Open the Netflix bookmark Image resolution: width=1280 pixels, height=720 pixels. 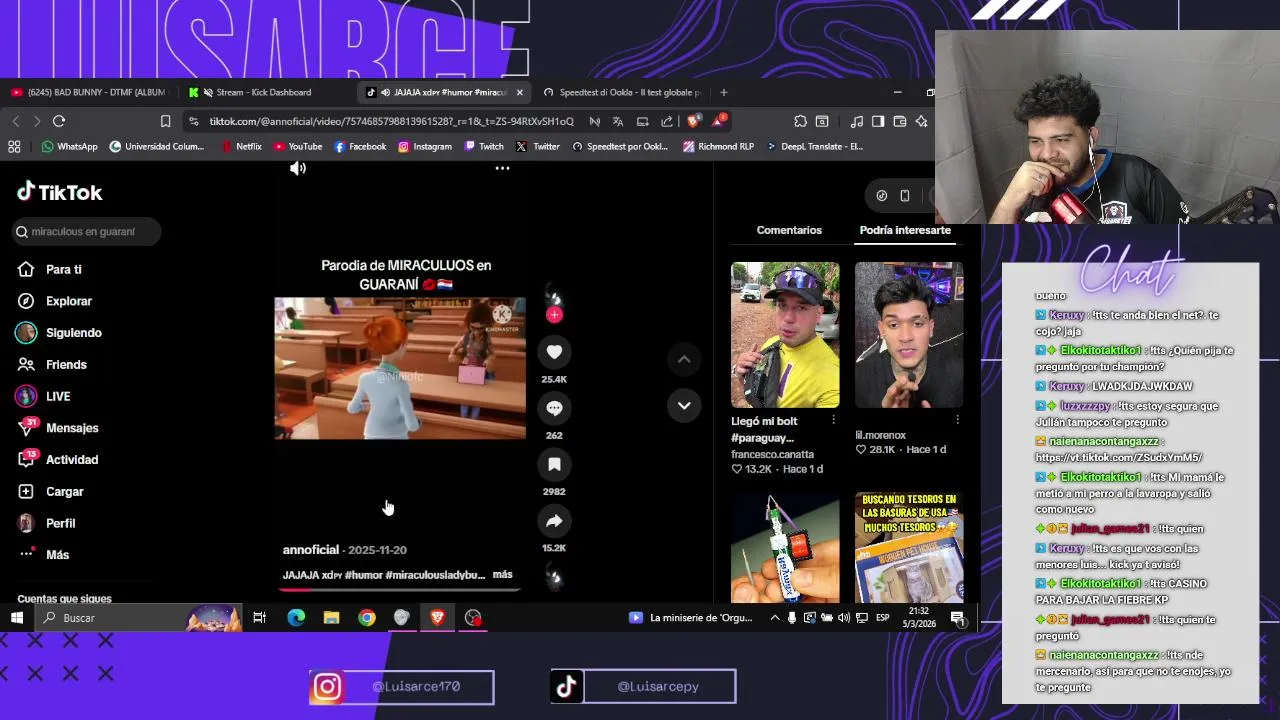pyautogui.click(x=241, y=146)
